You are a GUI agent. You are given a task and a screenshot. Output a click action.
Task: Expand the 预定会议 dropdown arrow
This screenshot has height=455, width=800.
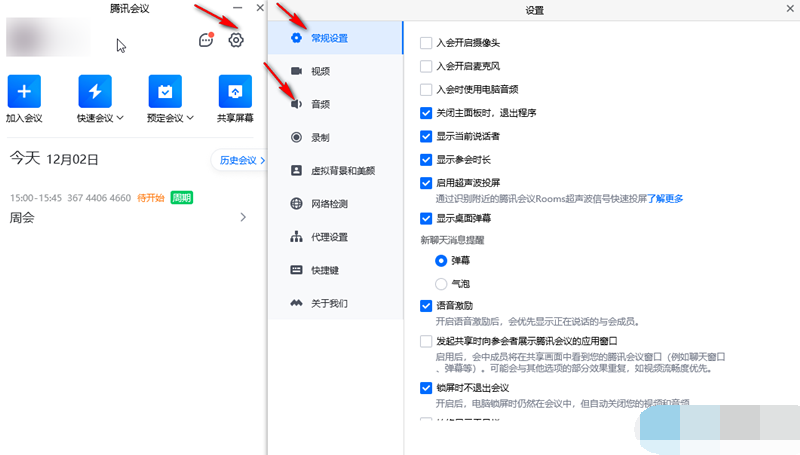click(191, 119)
